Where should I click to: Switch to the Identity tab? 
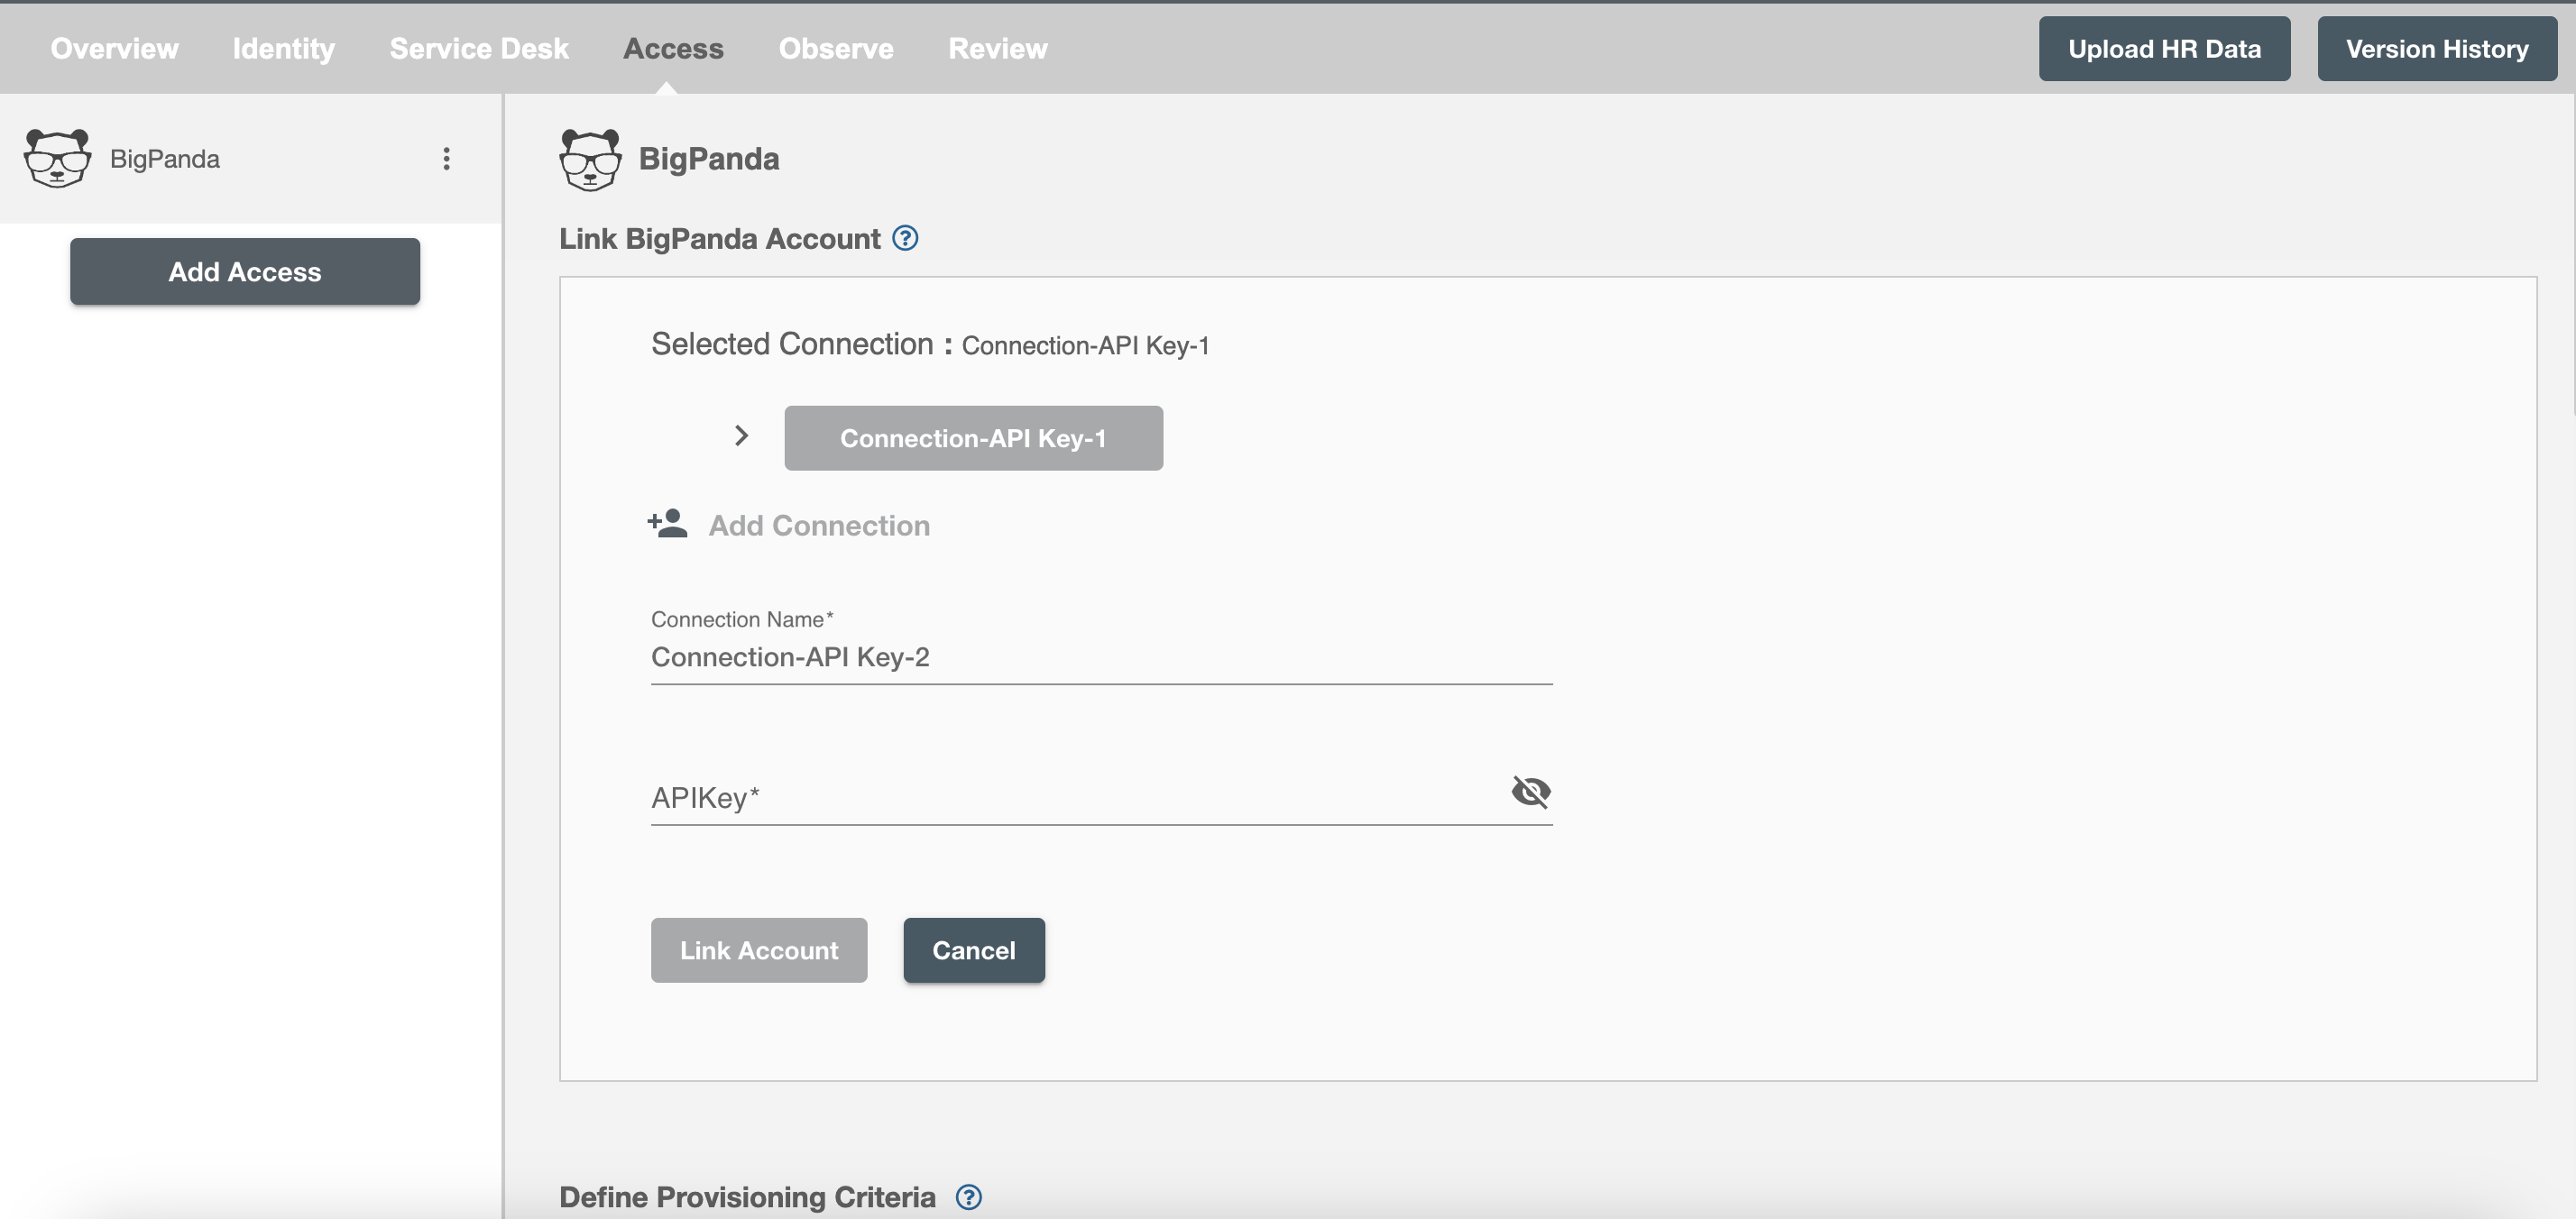click(x=284, y=46)
